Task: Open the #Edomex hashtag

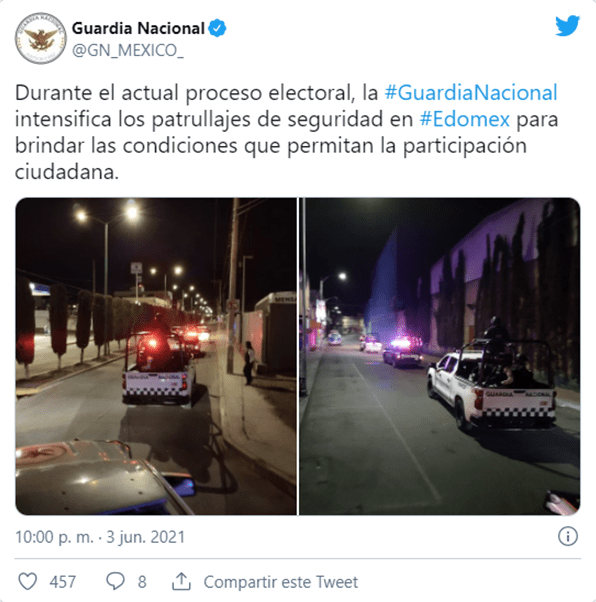Action: point(465,119)
